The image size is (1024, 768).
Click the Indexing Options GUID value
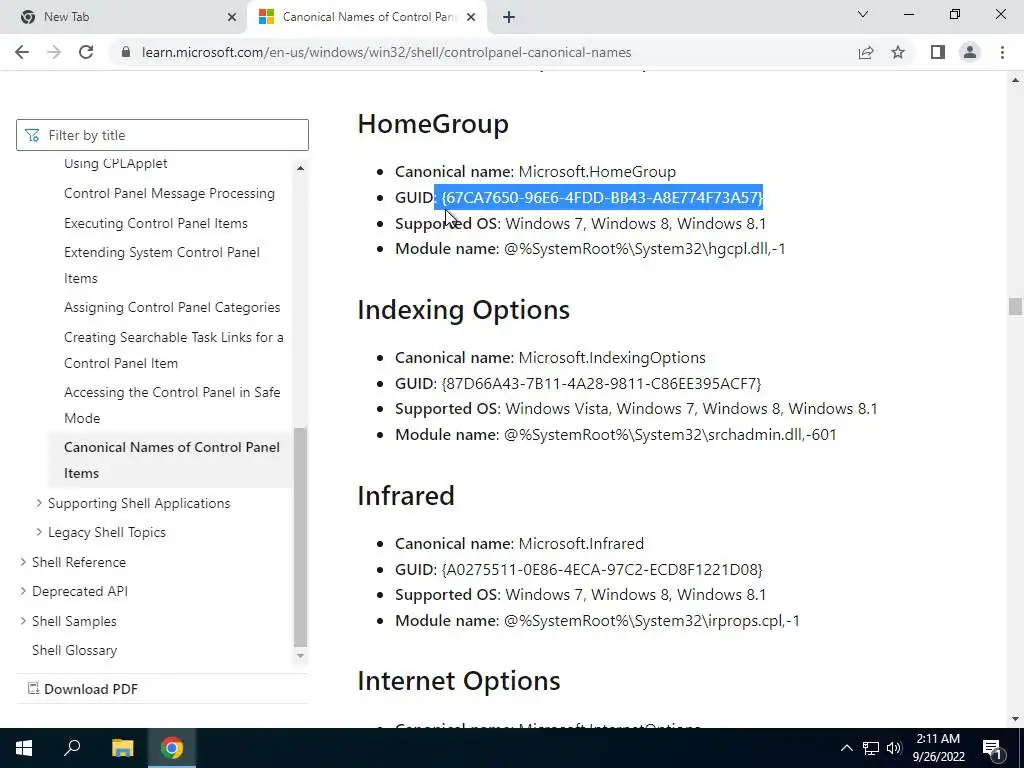(601, 383)
